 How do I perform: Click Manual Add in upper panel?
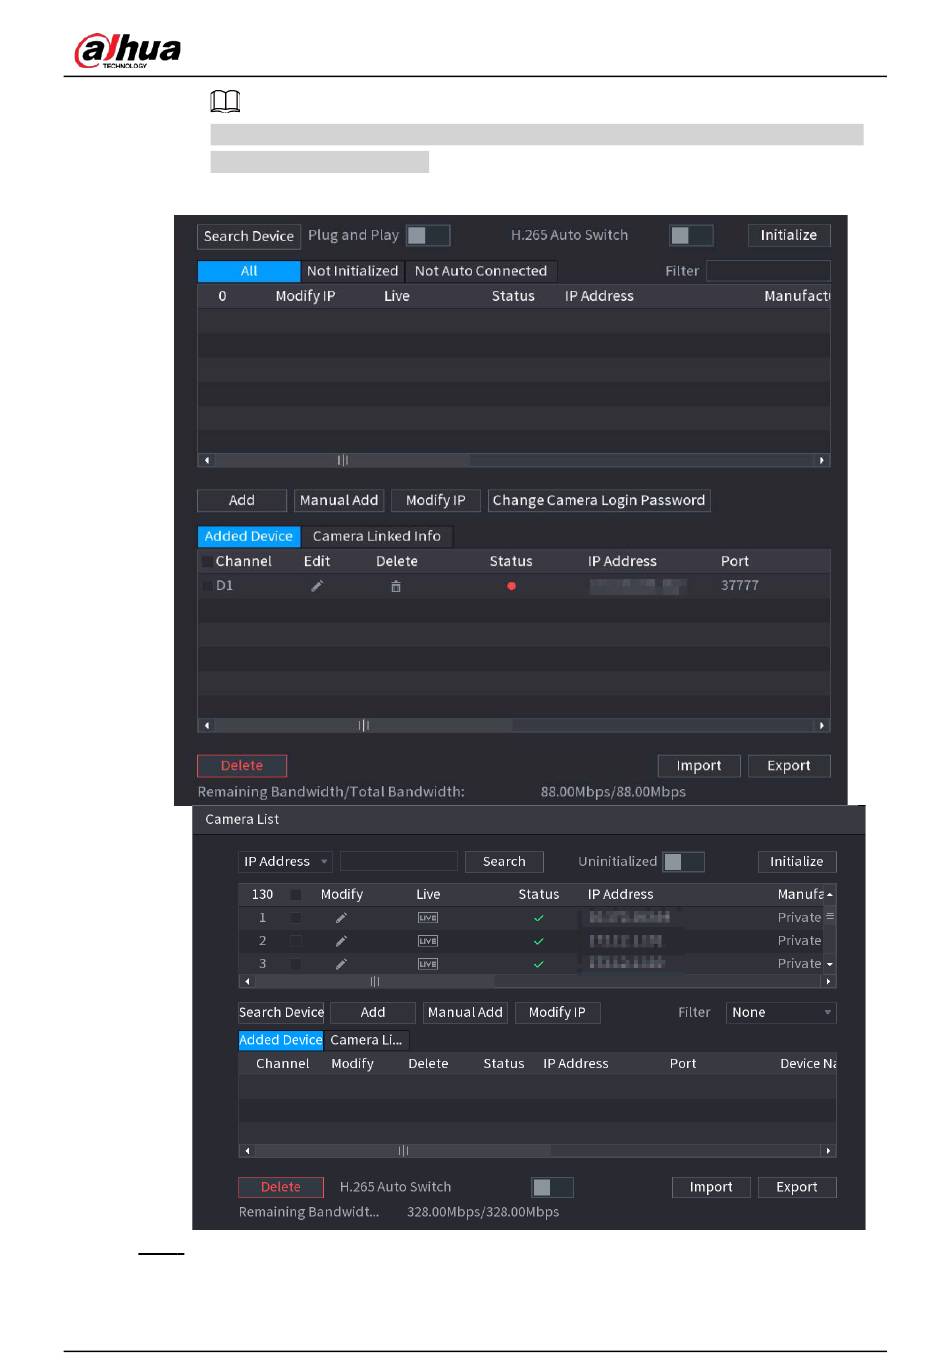pyautogui.click(x=339, y=501)
